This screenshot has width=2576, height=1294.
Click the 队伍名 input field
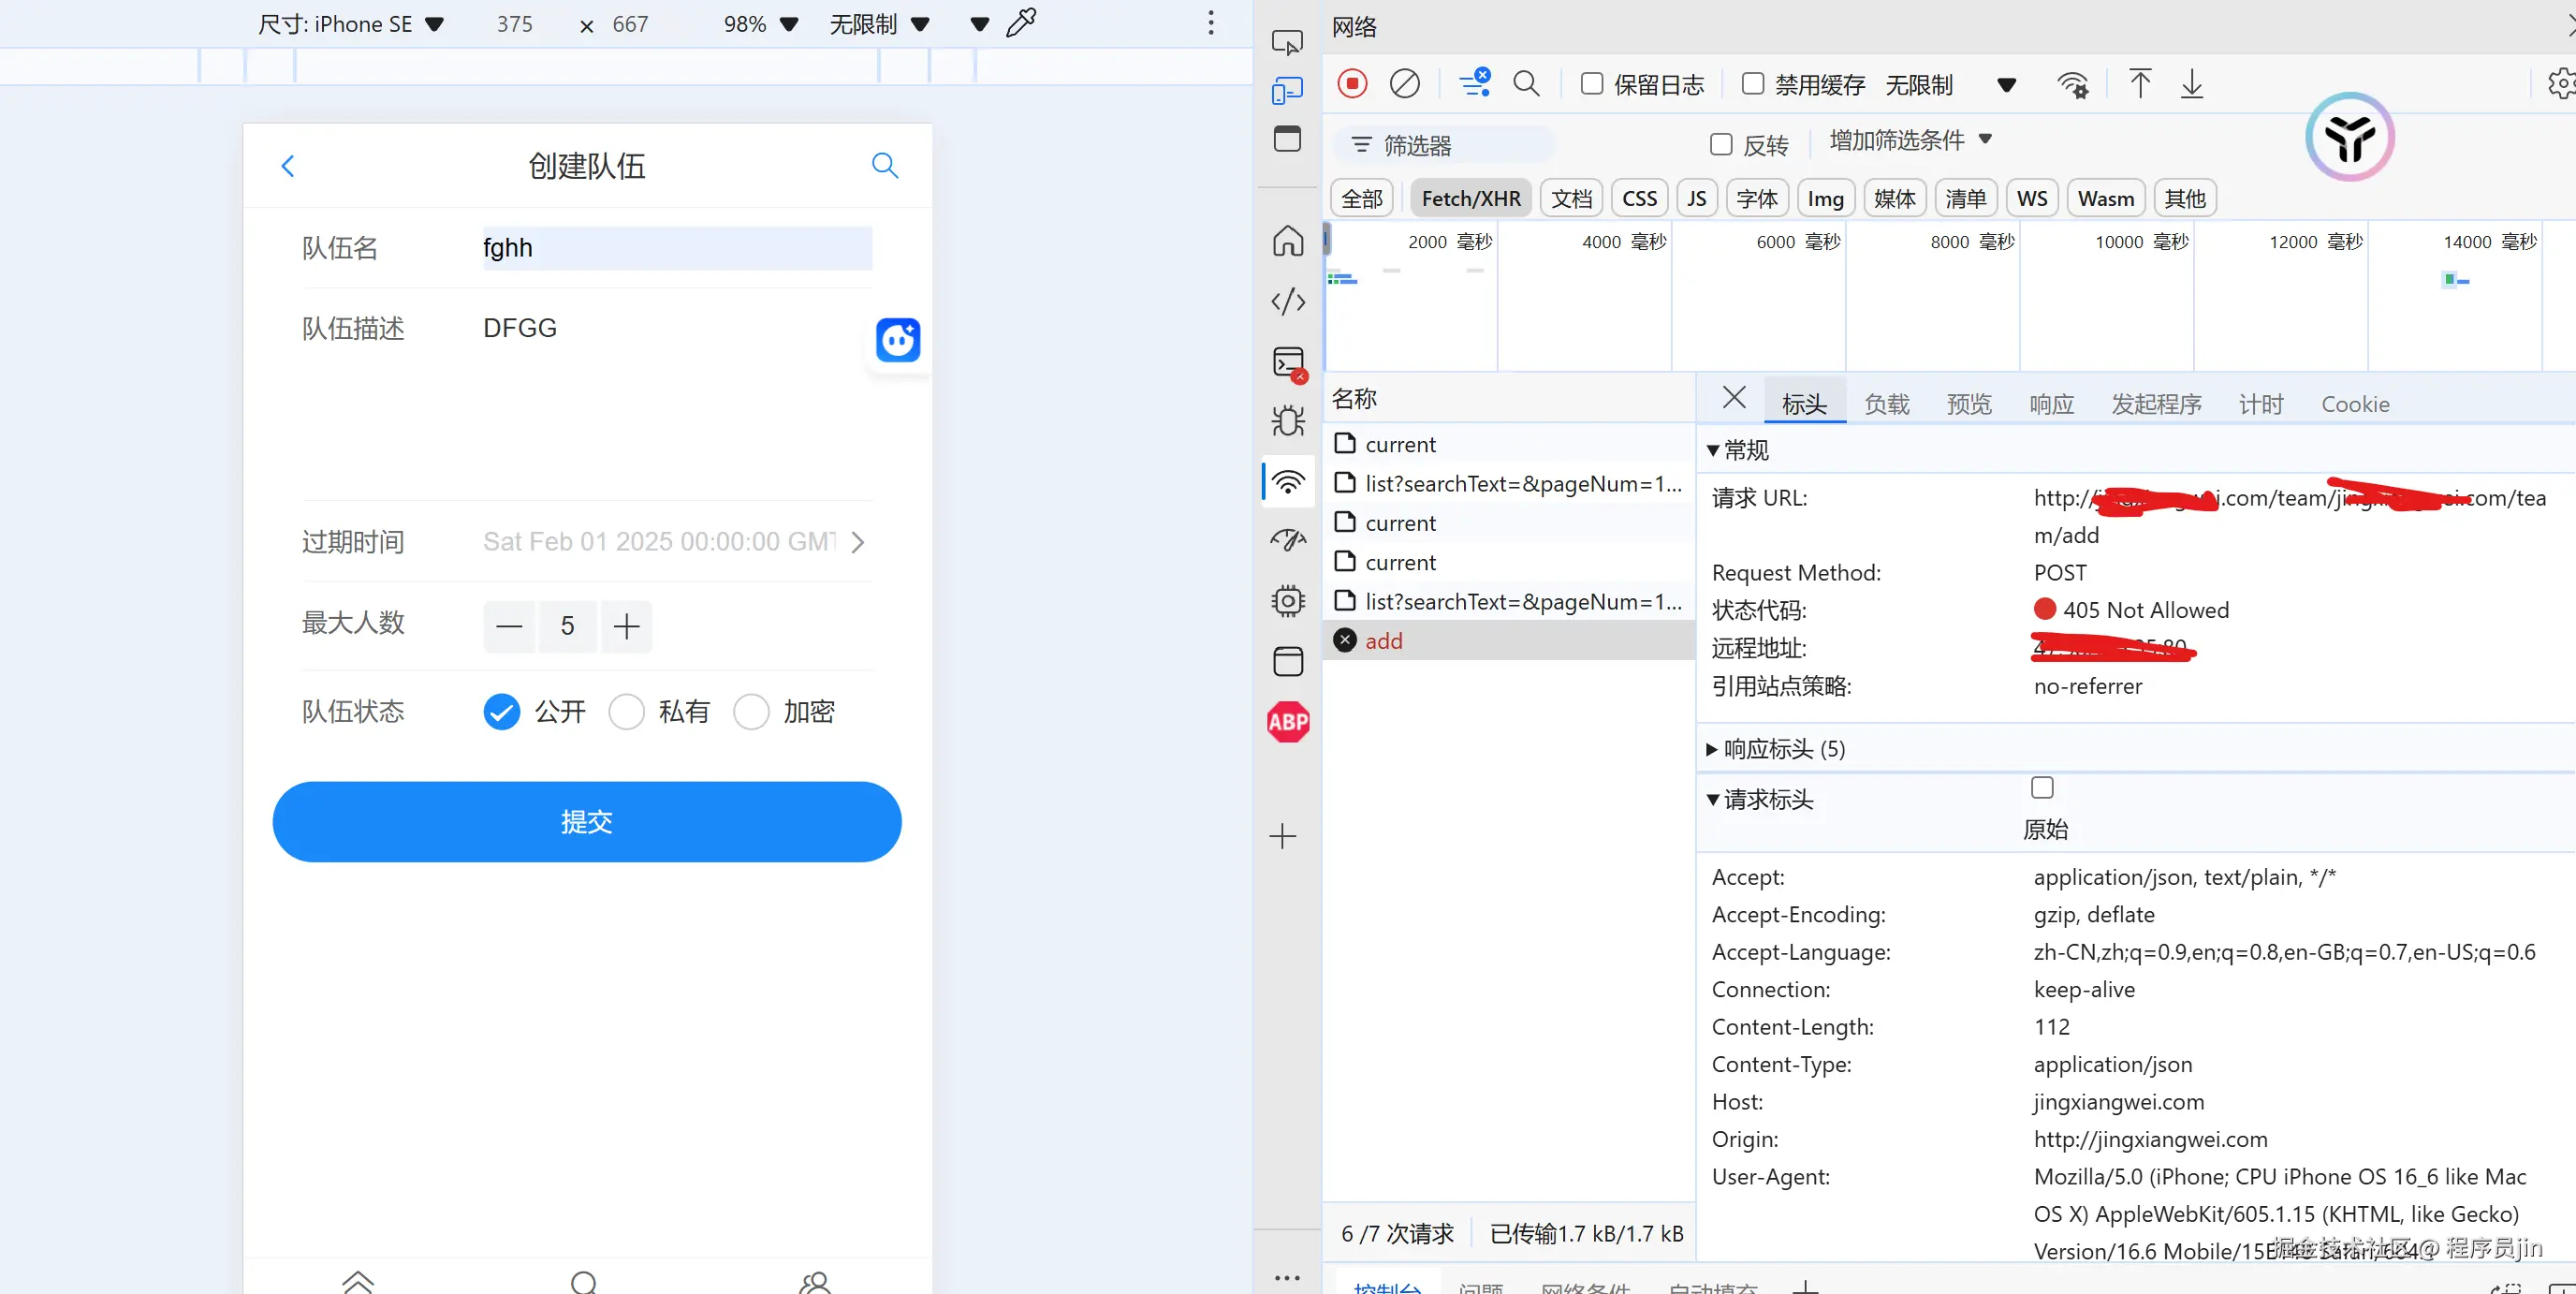point(676,248)
